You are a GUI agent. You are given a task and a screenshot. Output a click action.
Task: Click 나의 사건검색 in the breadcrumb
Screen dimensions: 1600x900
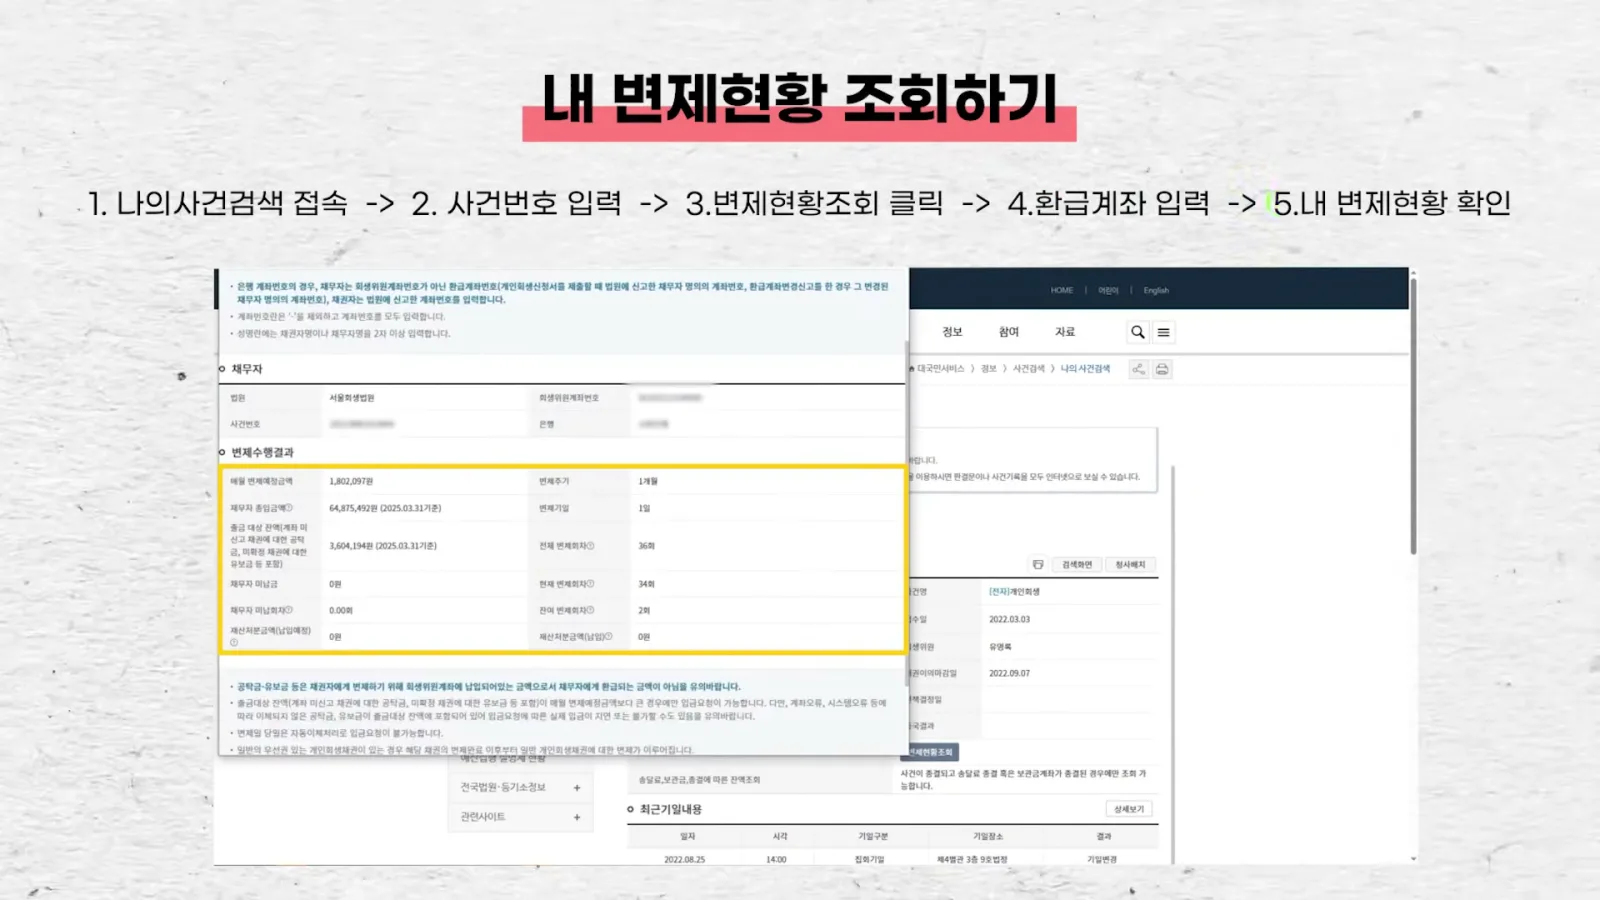click(x=1086, y=369)
